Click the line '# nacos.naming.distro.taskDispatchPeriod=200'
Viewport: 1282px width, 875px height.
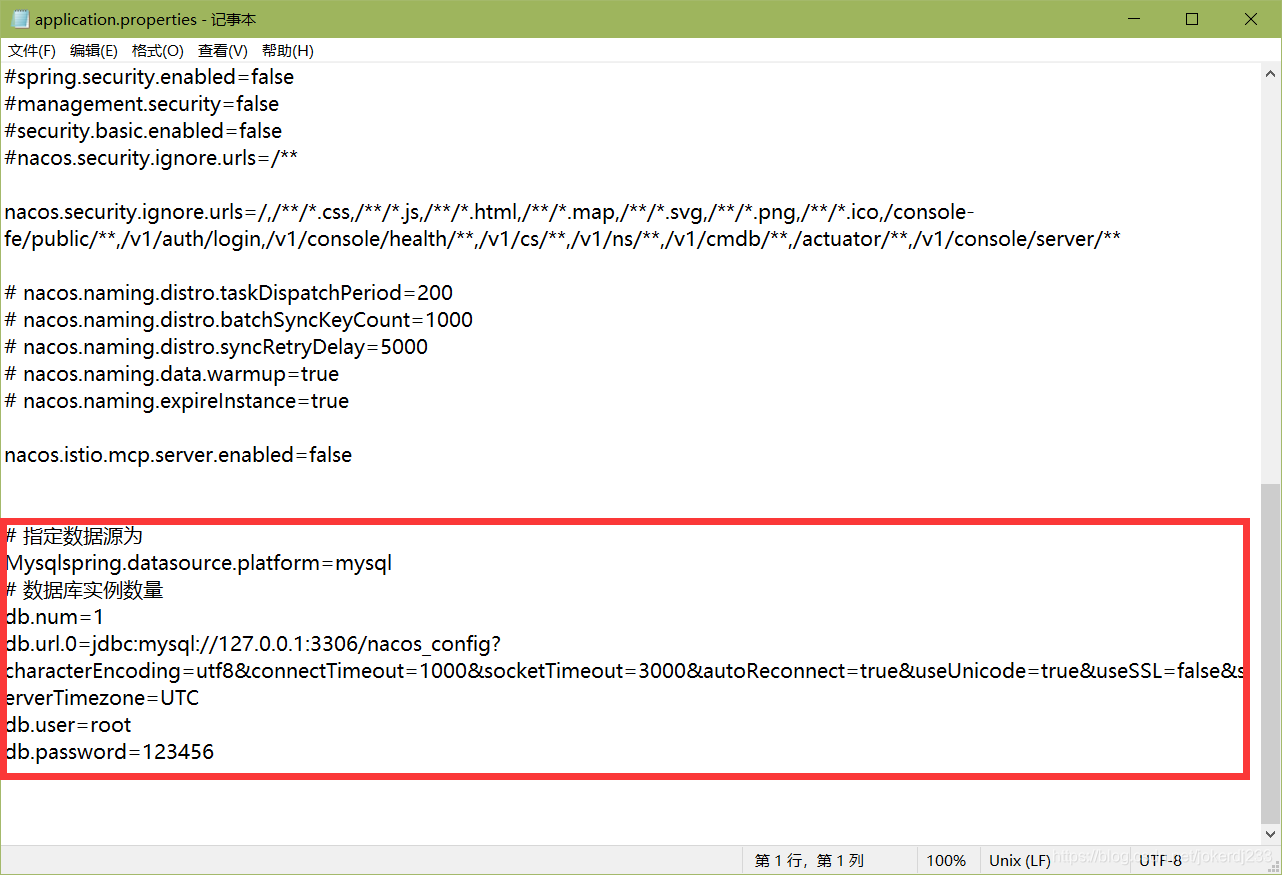[x=229, y=293]
